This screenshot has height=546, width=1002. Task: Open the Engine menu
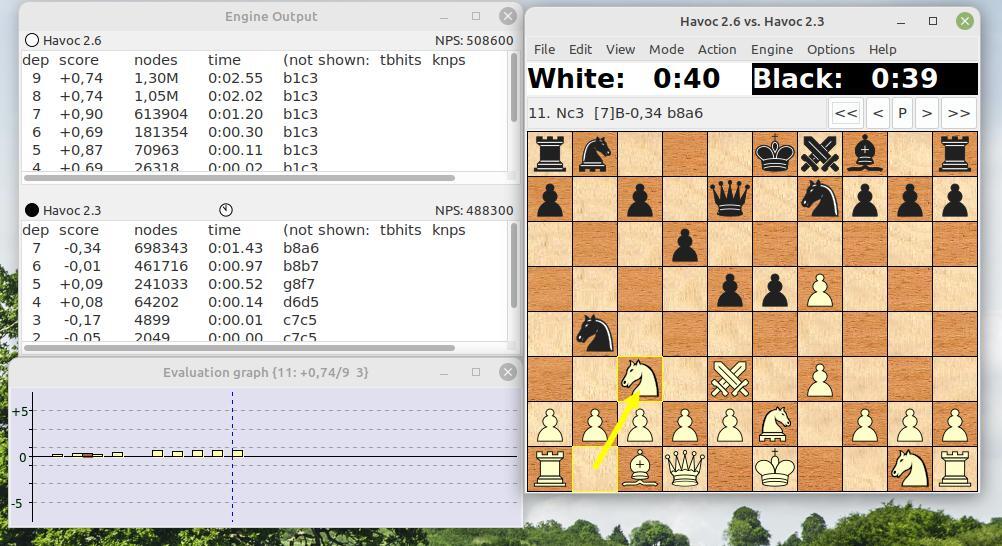(771, 49)
